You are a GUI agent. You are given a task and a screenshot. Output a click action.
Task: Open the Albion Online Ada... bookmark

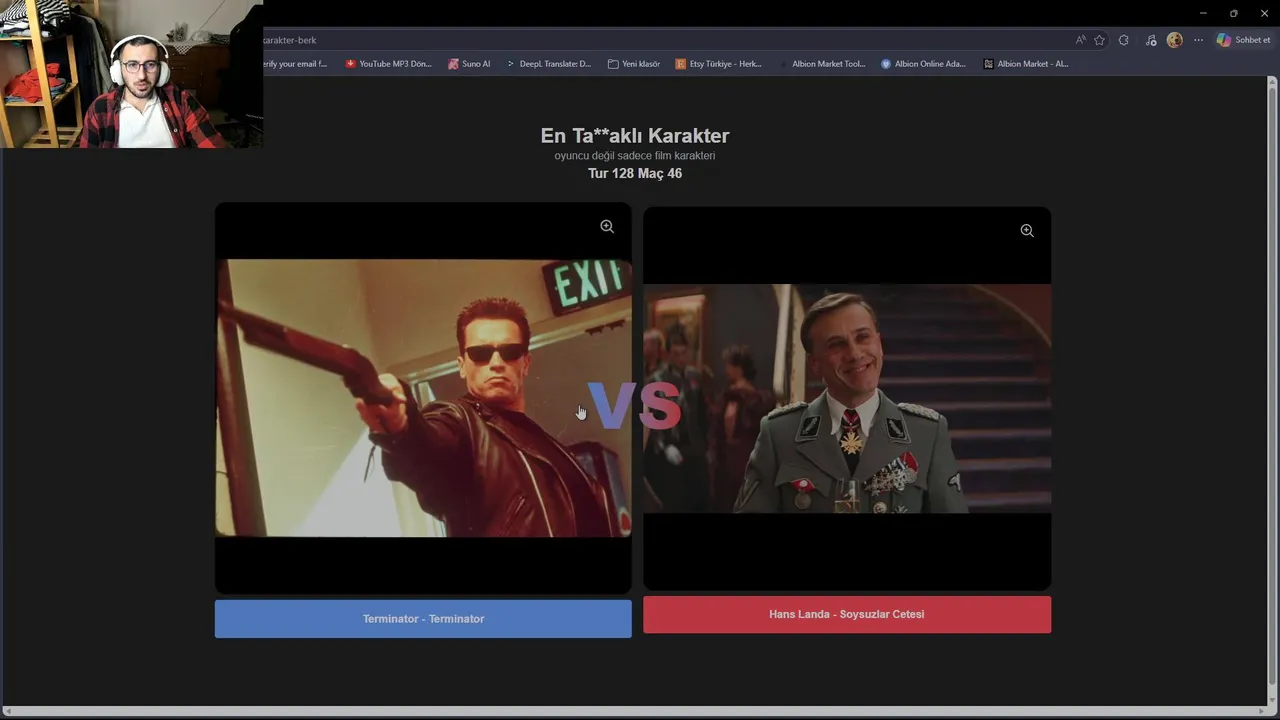click(923, 64)
